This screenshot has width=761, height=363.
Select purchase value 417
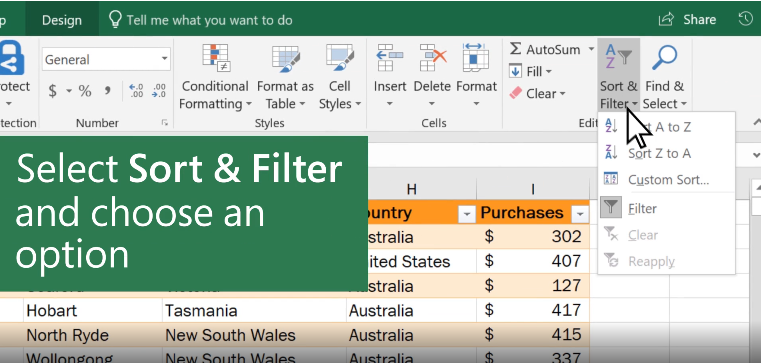click(533, 311)
